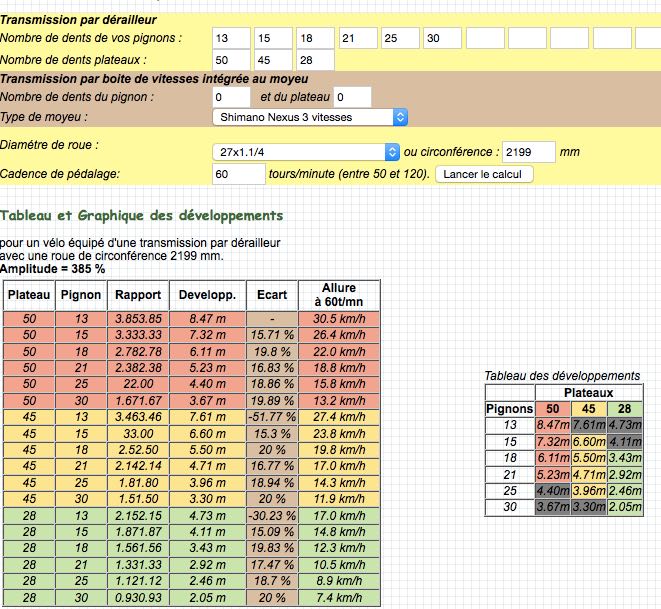Screen dimensions: 661x609
Task: Select the circonférence field showing 2199
Action: (529, 152)
